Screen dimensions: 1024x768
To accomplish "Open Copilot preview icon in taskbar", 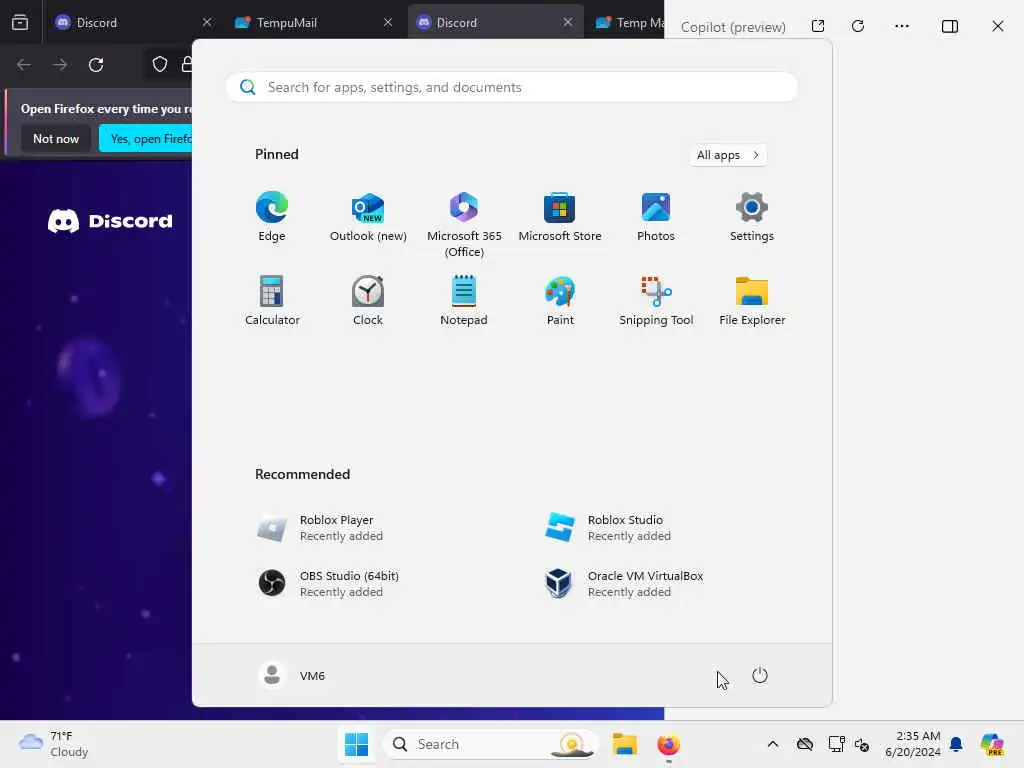I will pos(992,744).
